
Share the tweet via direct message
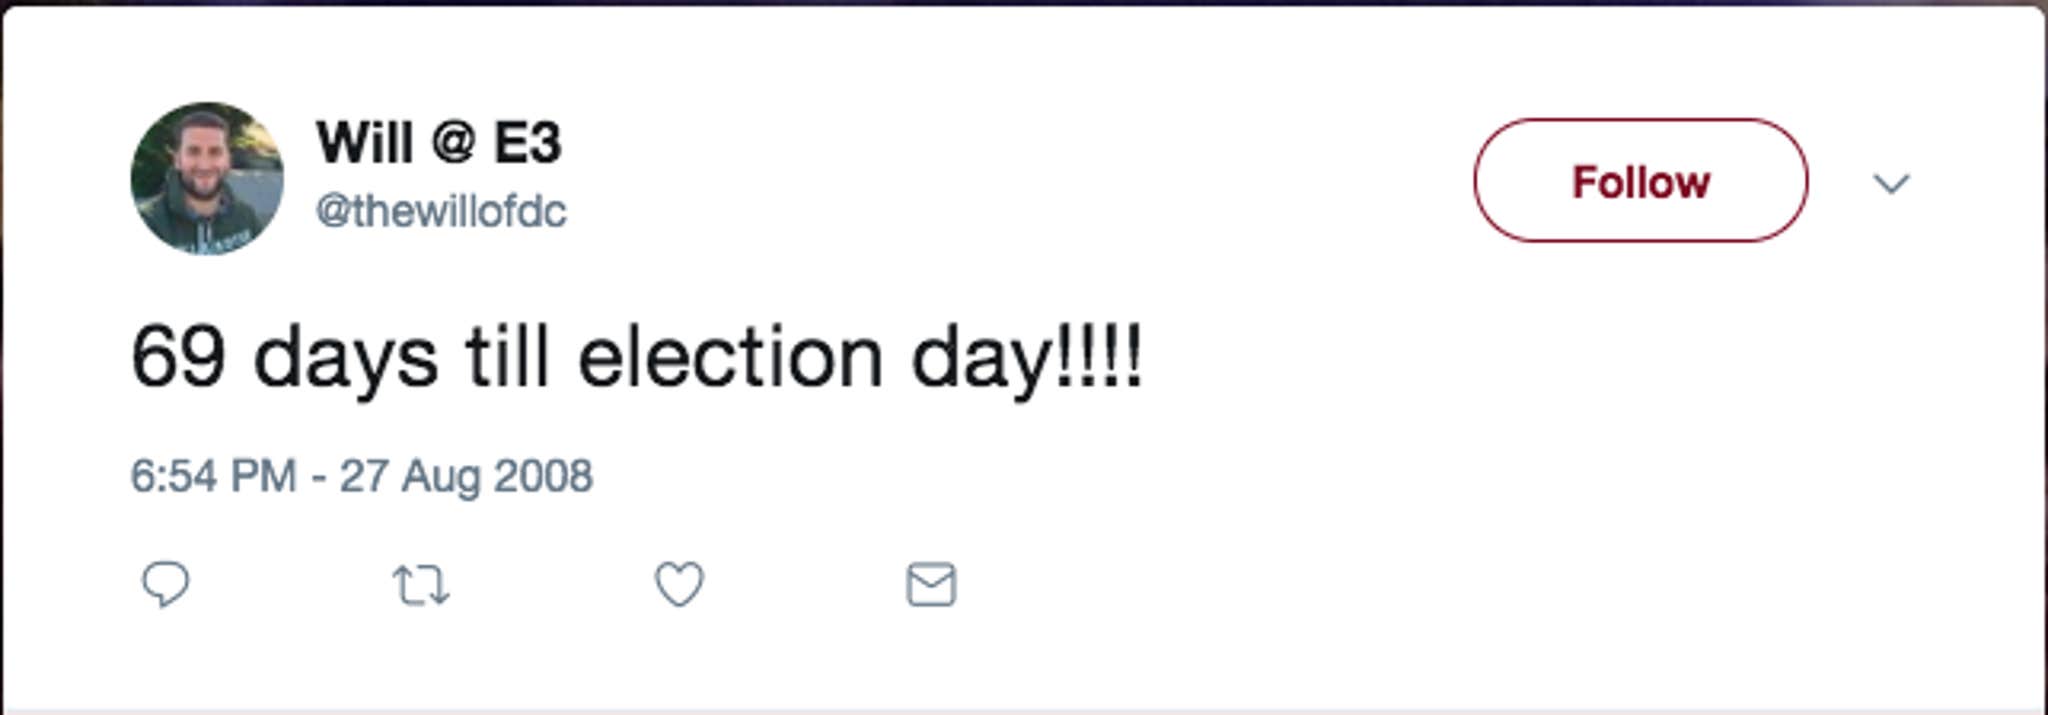coord(931,584)
